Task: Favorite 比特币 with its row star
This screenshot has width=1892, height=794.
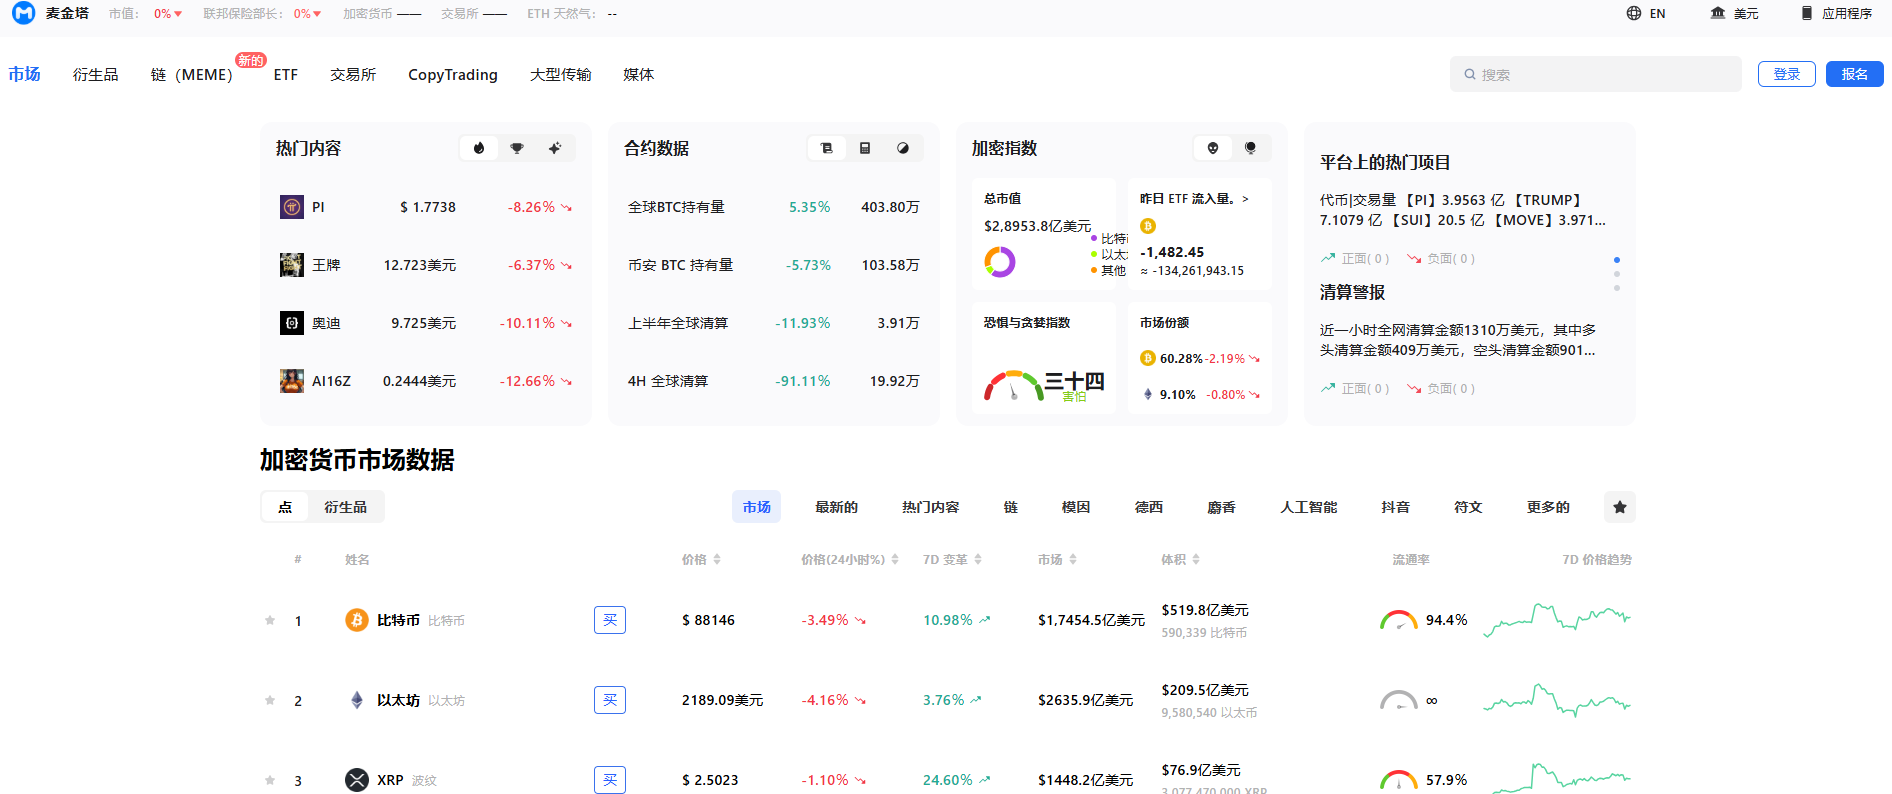Action: (270, 620)
